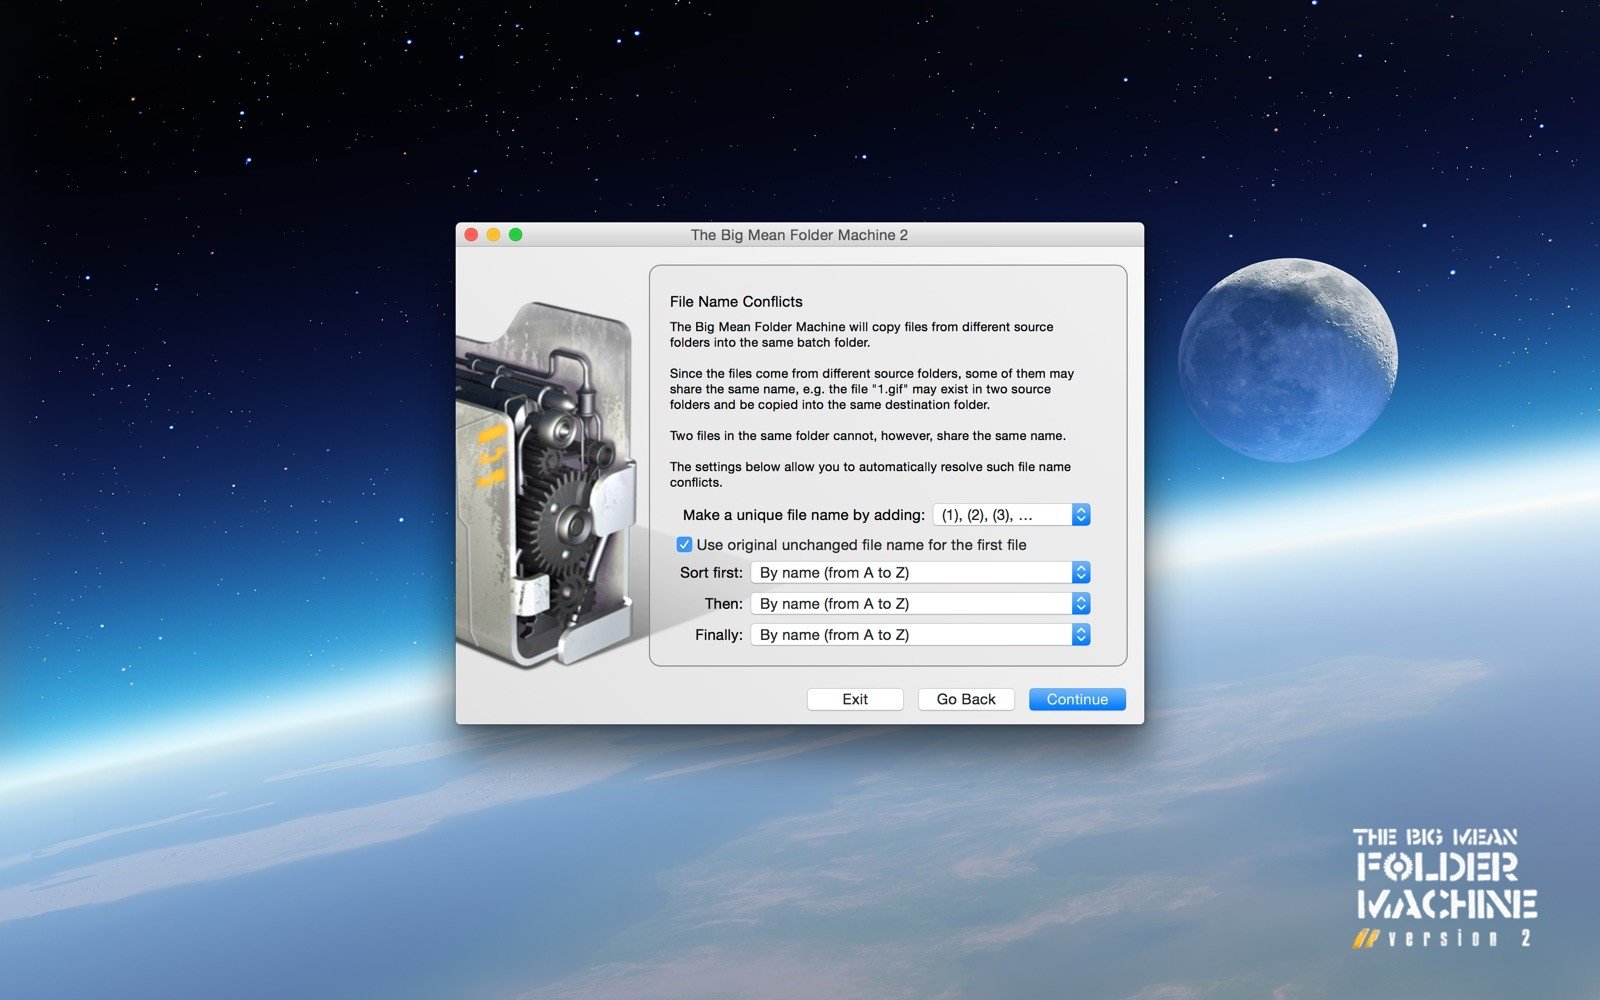Click the Go Back button

(966, 699)
